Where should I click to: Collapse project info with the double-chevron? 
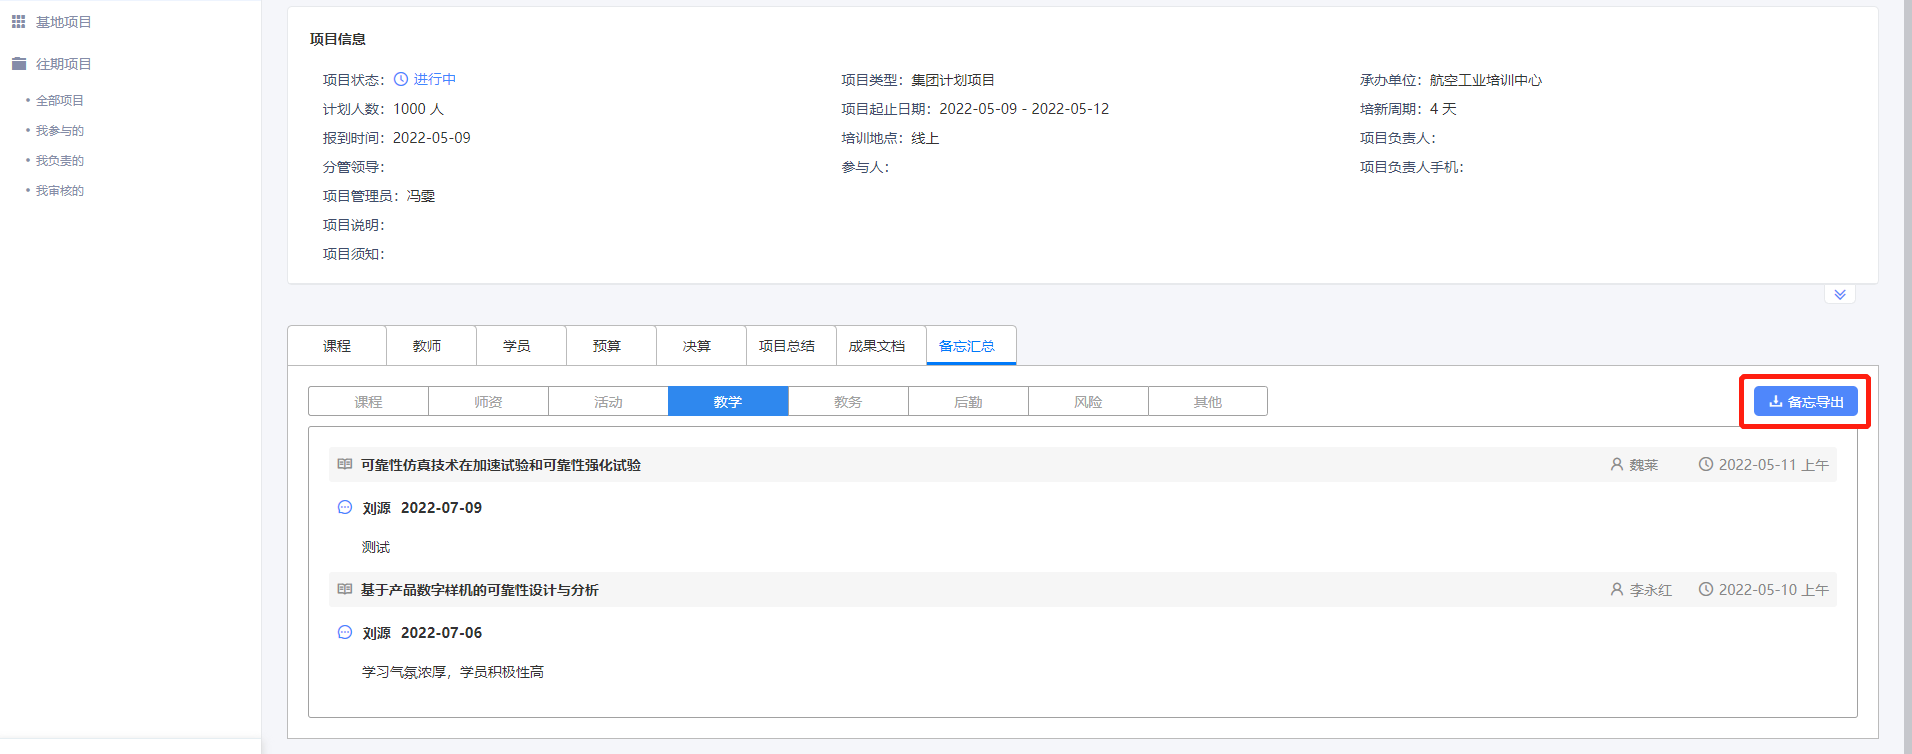1840,294
